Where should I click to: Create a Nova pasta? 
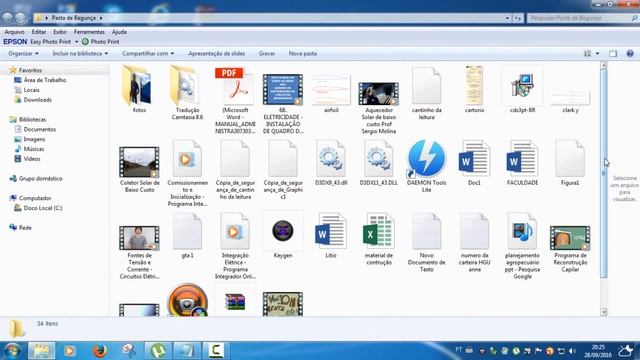click(x=303, y=53)
